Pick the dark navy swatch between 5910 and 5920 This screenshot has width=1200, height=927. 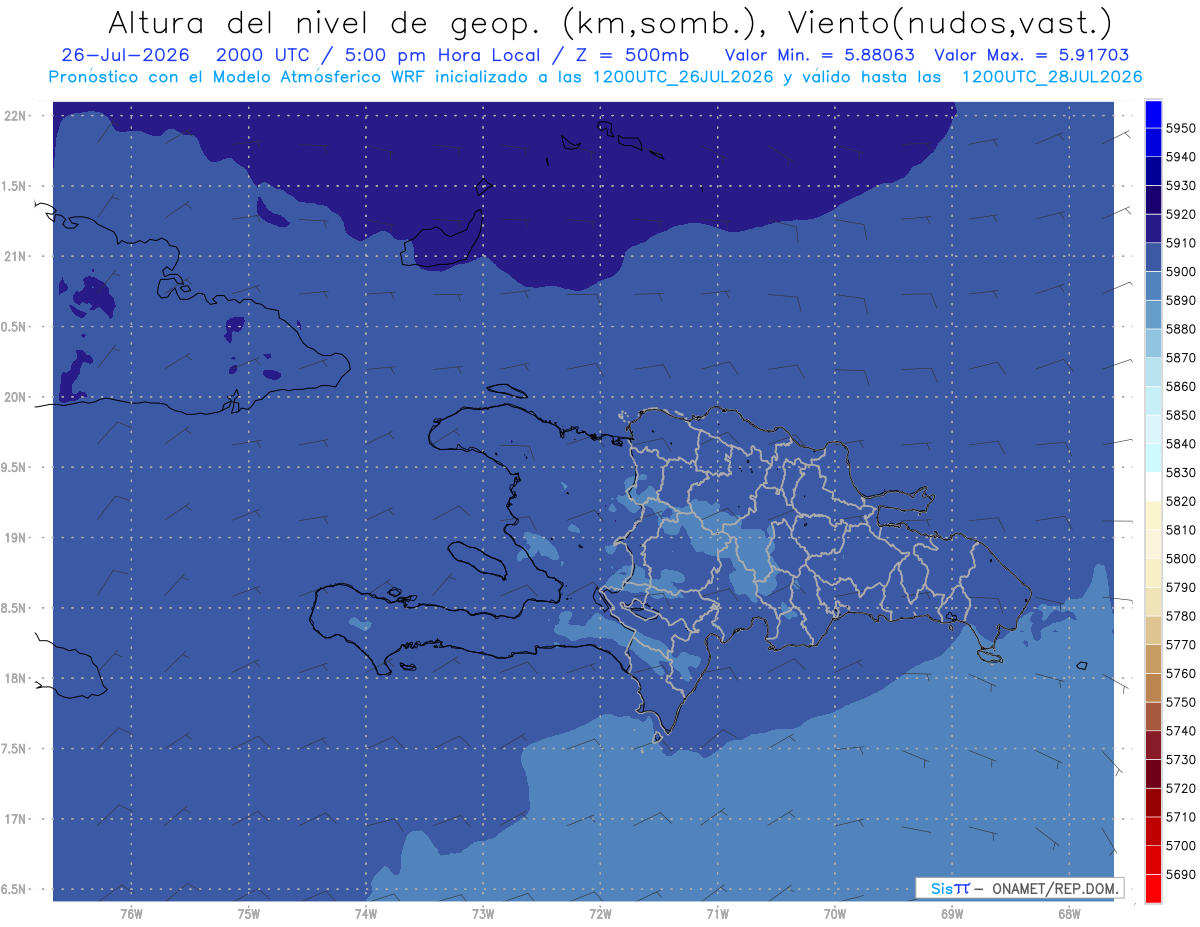click(x=1153, y=228)
